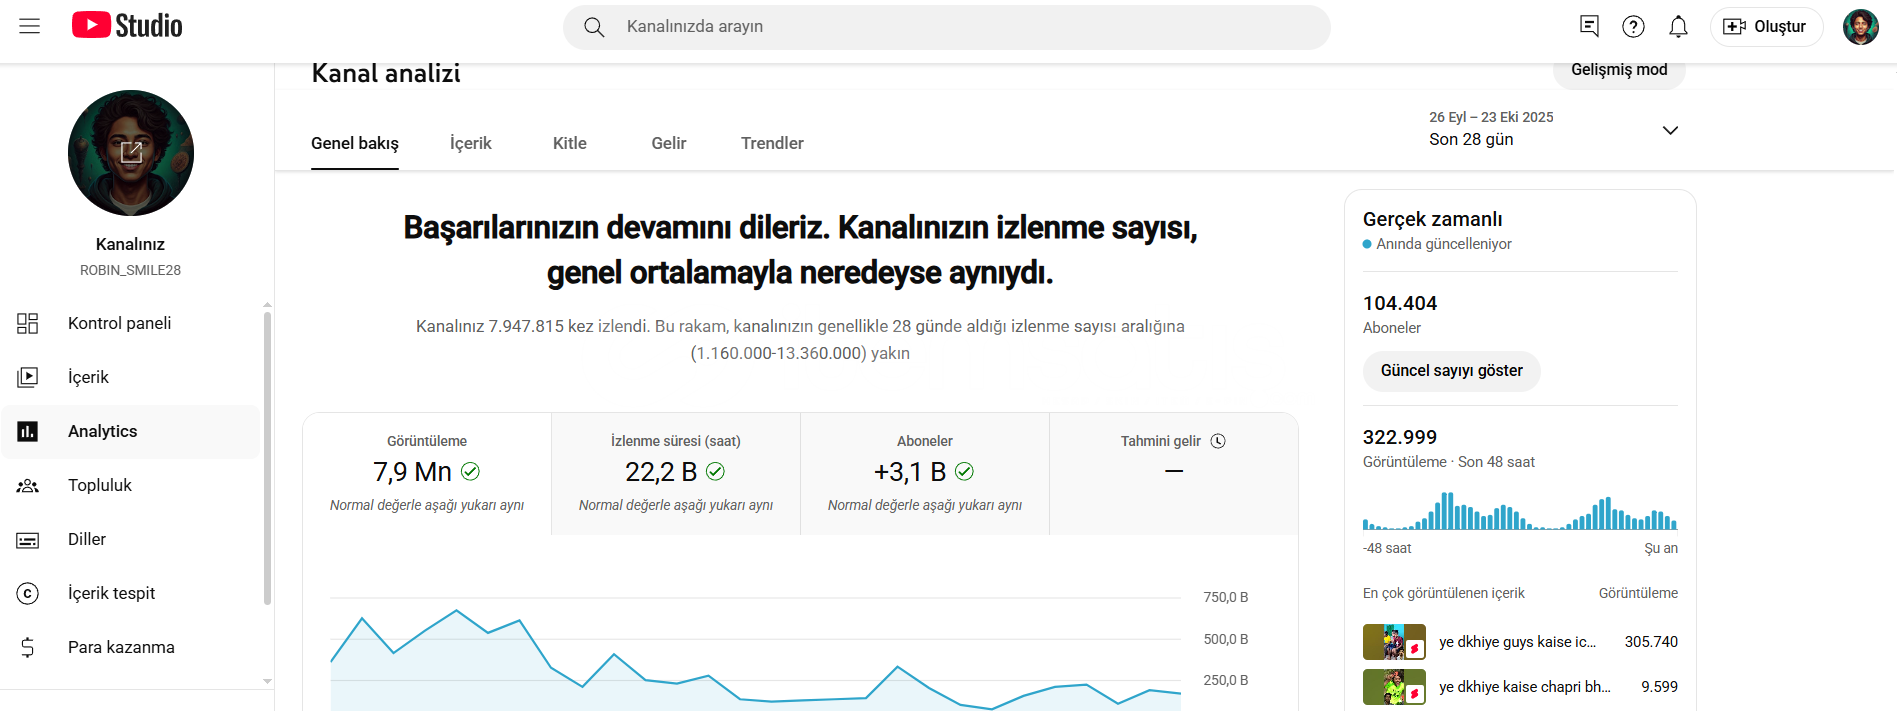
Task: Click the sidebar scroll down arrow
Action: pyautogui.click(x=267, y=681)
